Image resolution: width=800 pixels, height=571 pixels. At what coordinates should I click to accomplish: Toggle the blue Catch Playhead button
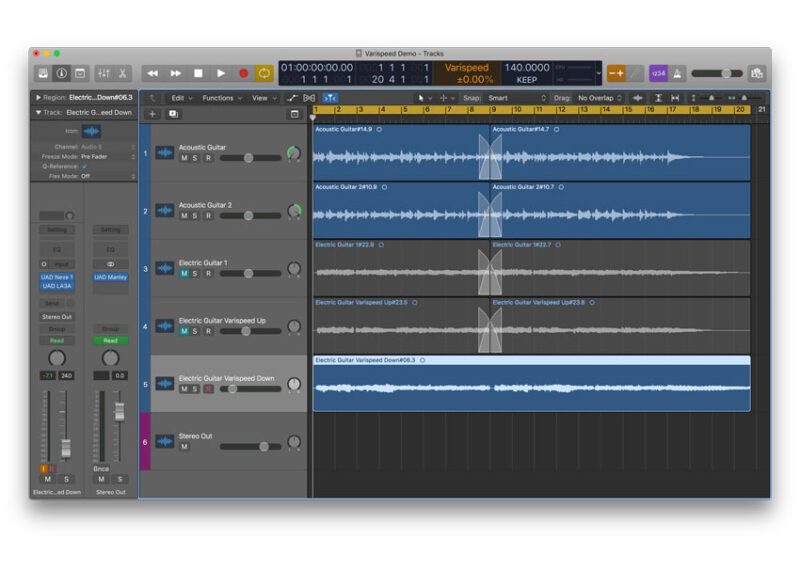tap(330, 98)
